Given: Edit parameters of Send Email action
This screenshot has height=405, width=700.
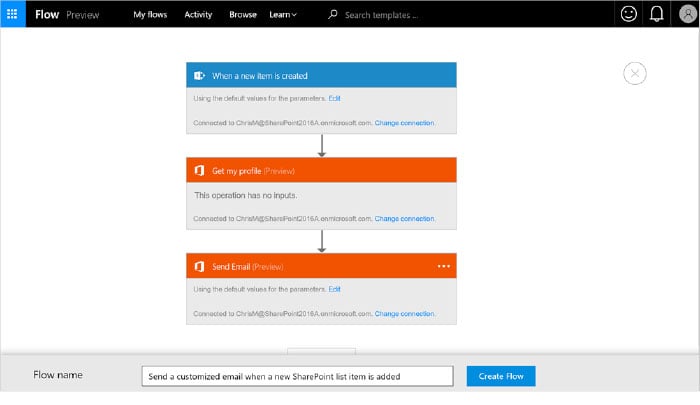Looking at the screenshot, I should [334, 289].
